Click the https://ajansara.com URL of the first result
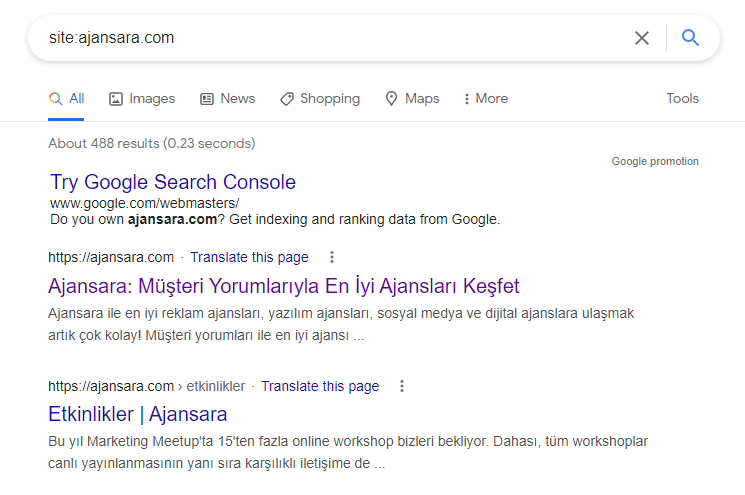Screen dimensions: 745x495 pos(111,257)
